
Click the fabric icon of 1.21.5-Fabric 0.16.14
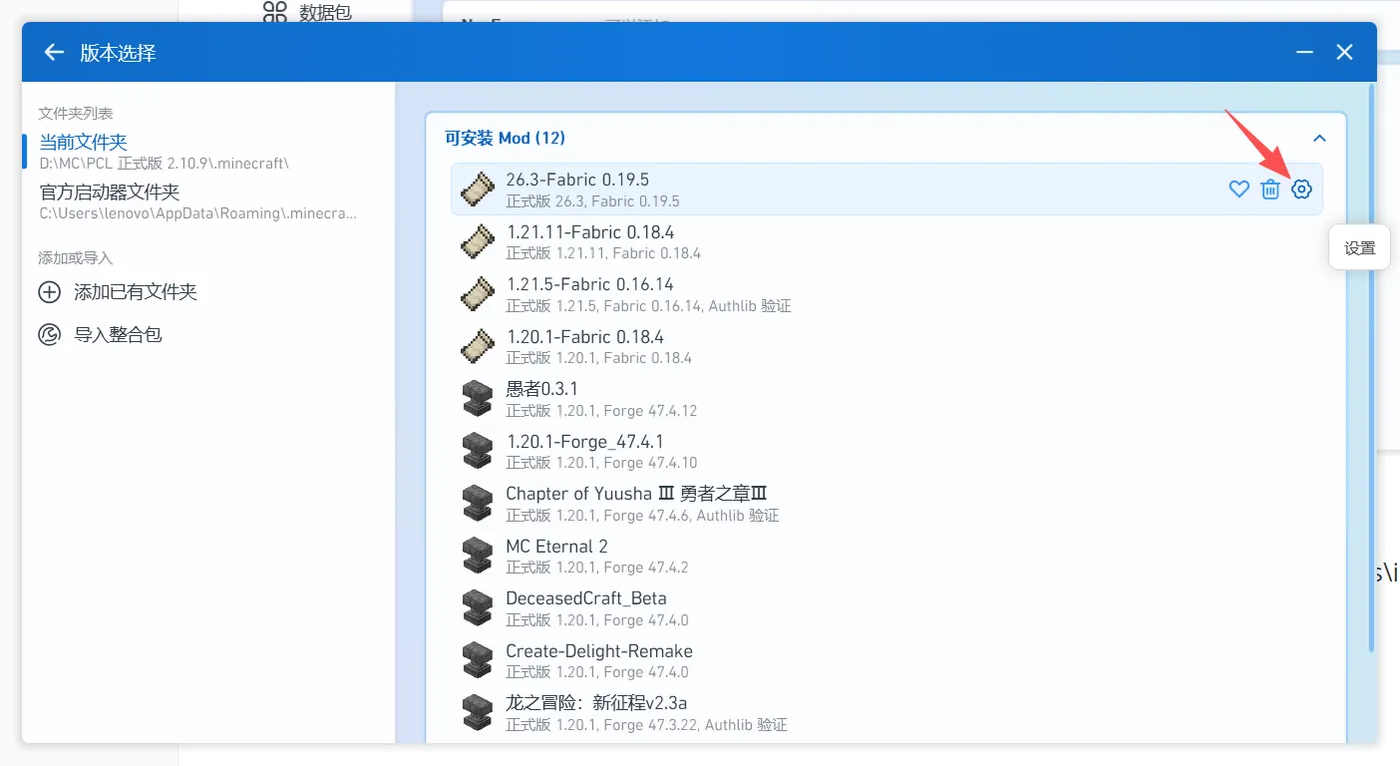coord(477,294)
